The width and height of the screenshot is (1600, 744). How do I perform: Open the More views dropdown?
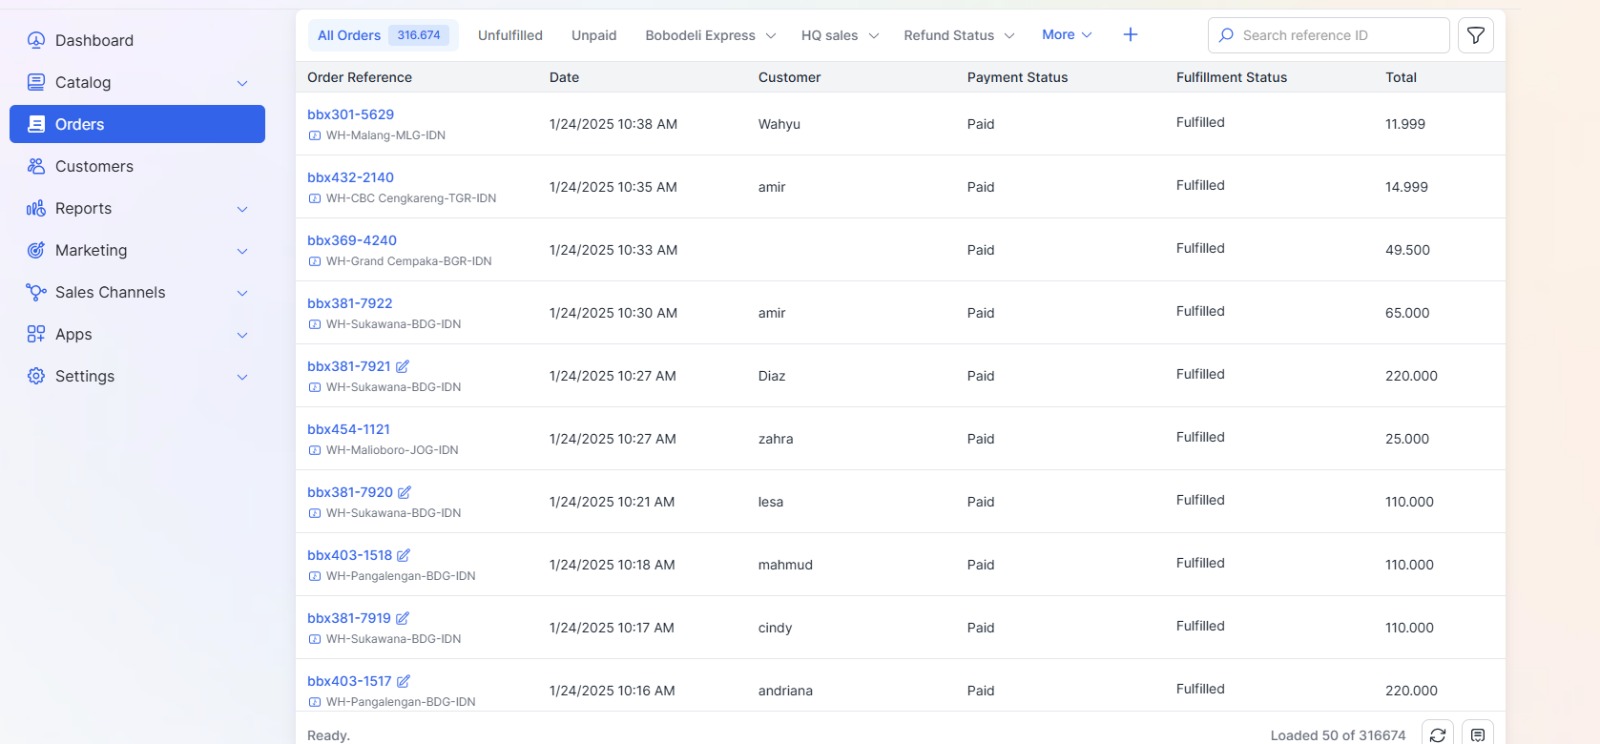pyautogui.click(x=1066, y=35)
